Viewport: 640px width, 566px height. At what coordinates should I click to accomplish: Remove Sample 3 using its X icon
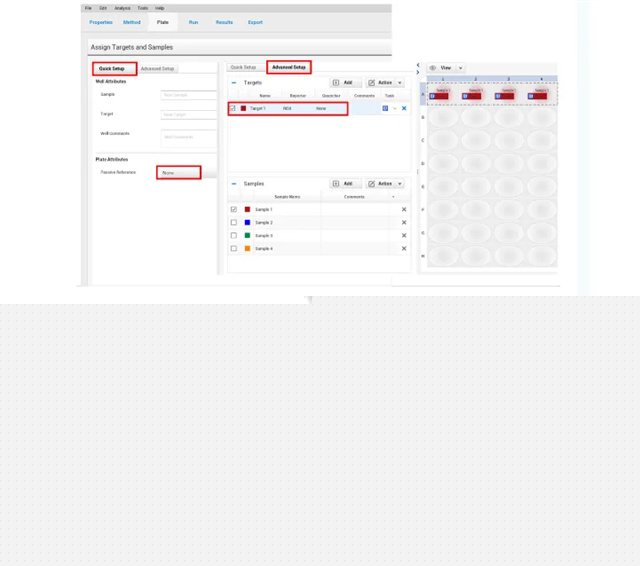404,235
